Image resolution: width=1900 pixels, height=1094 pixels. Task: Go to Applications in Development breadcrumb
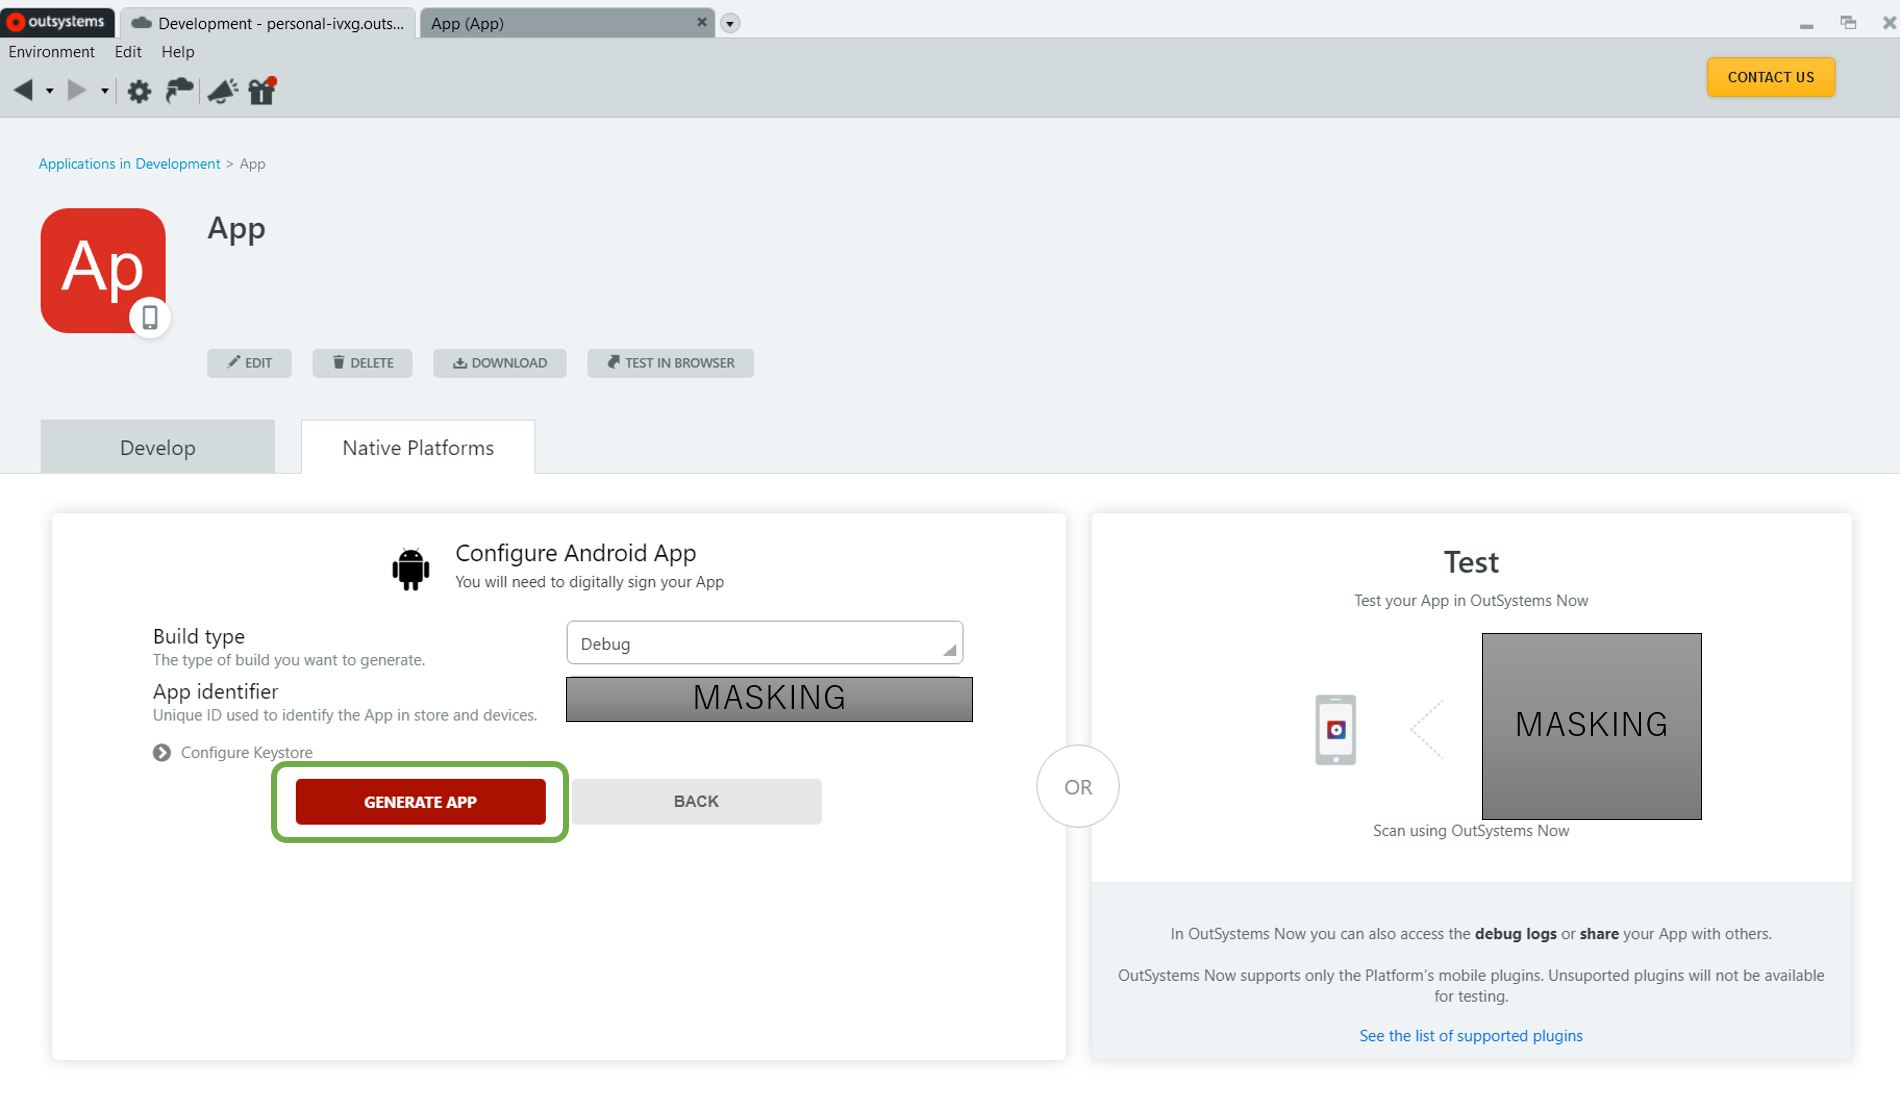pyautogui.click(x=129, y=164)
